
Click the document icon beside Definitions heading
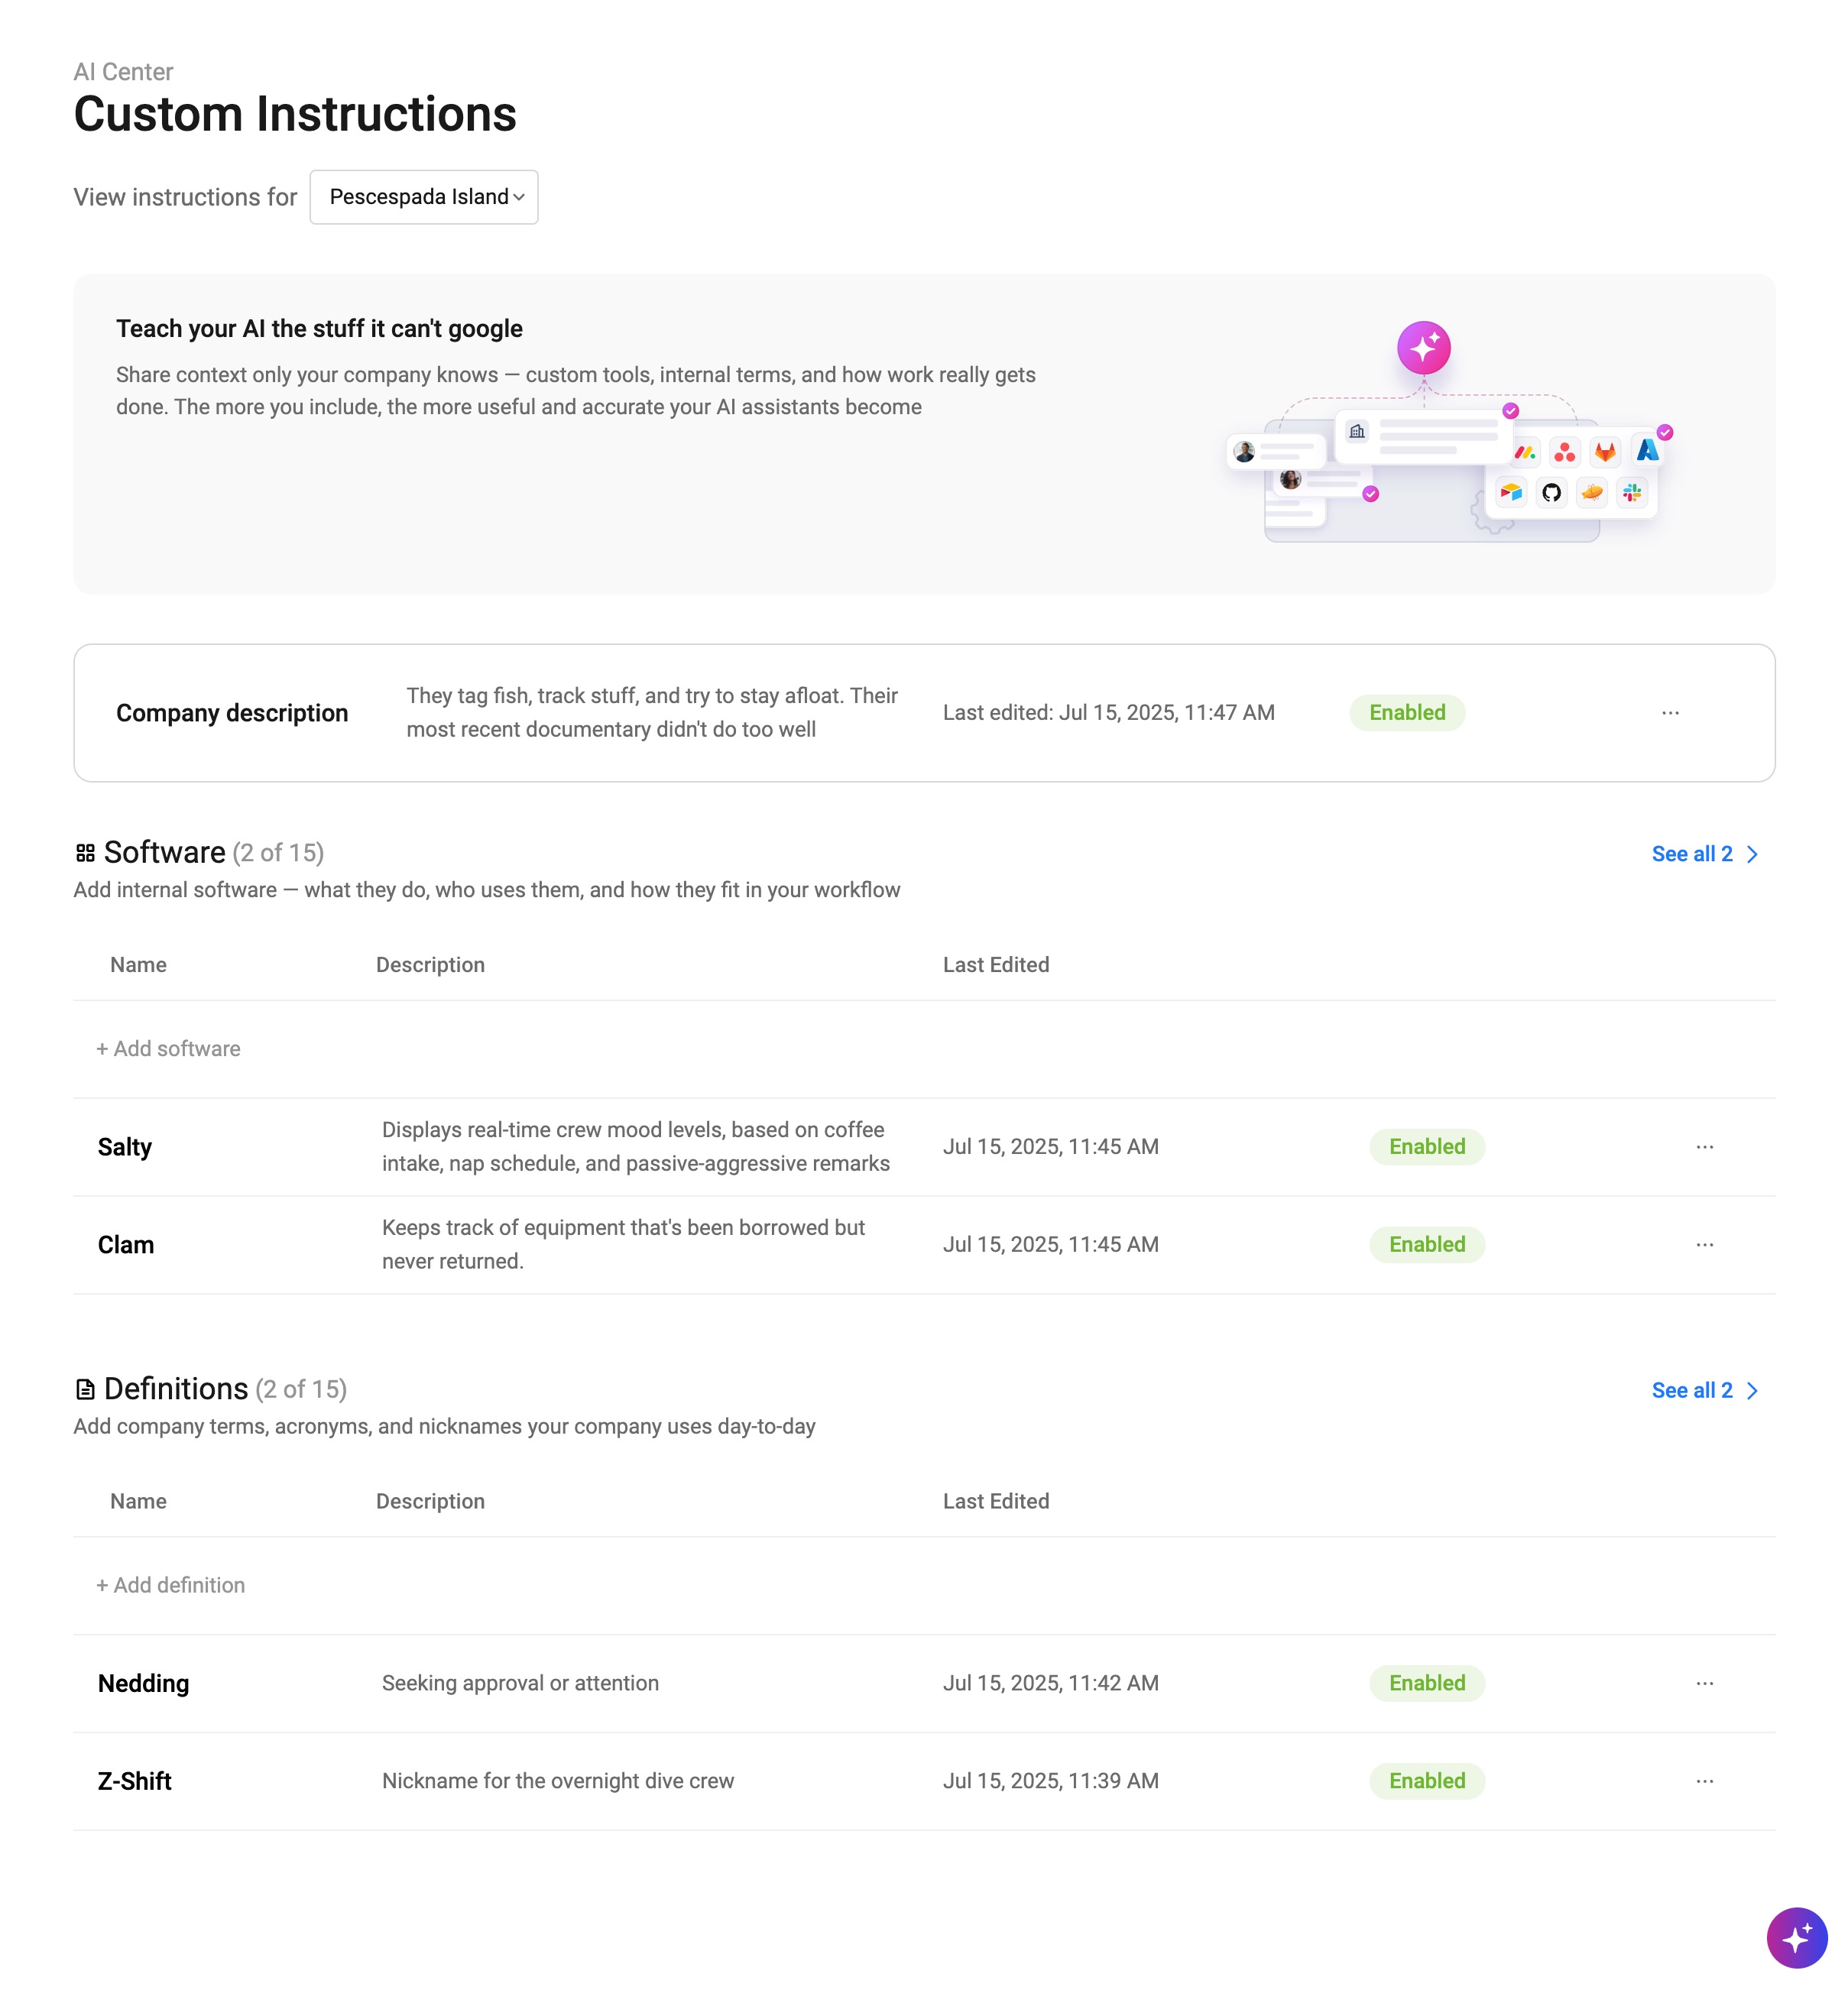[86, 1389]
